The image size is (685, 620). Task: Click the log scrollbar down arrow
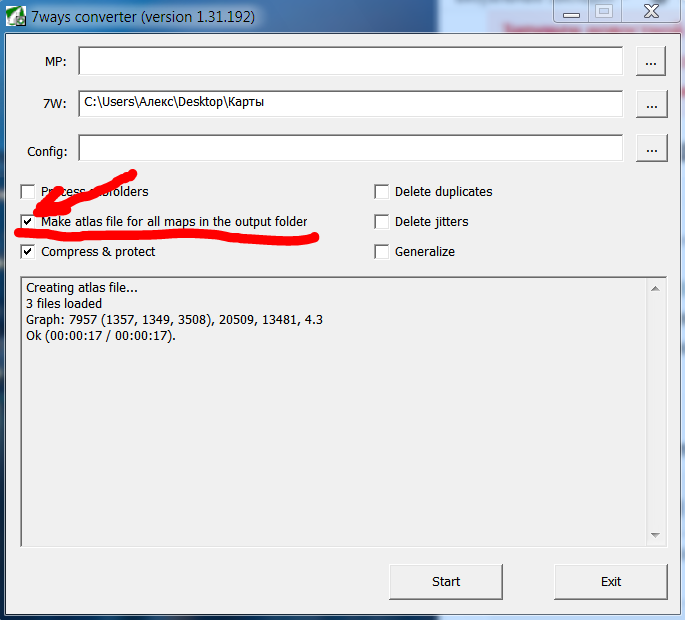[x=656, y=535]
